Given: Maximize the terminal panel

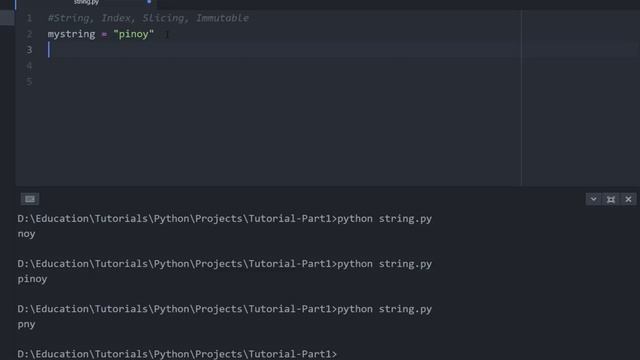Looking at the screenshot, I should coord(611,199).
